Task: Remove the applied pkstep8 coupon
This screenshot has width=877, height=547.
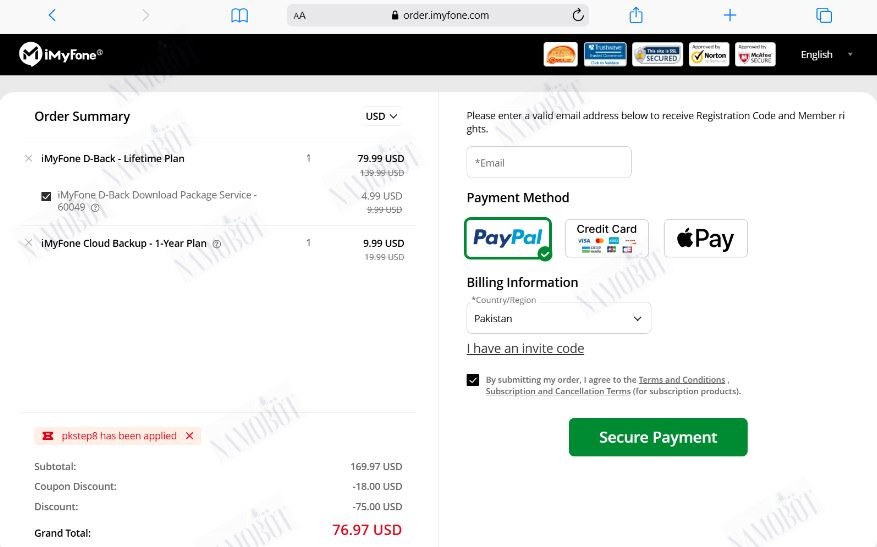Action: pos(190,436)
